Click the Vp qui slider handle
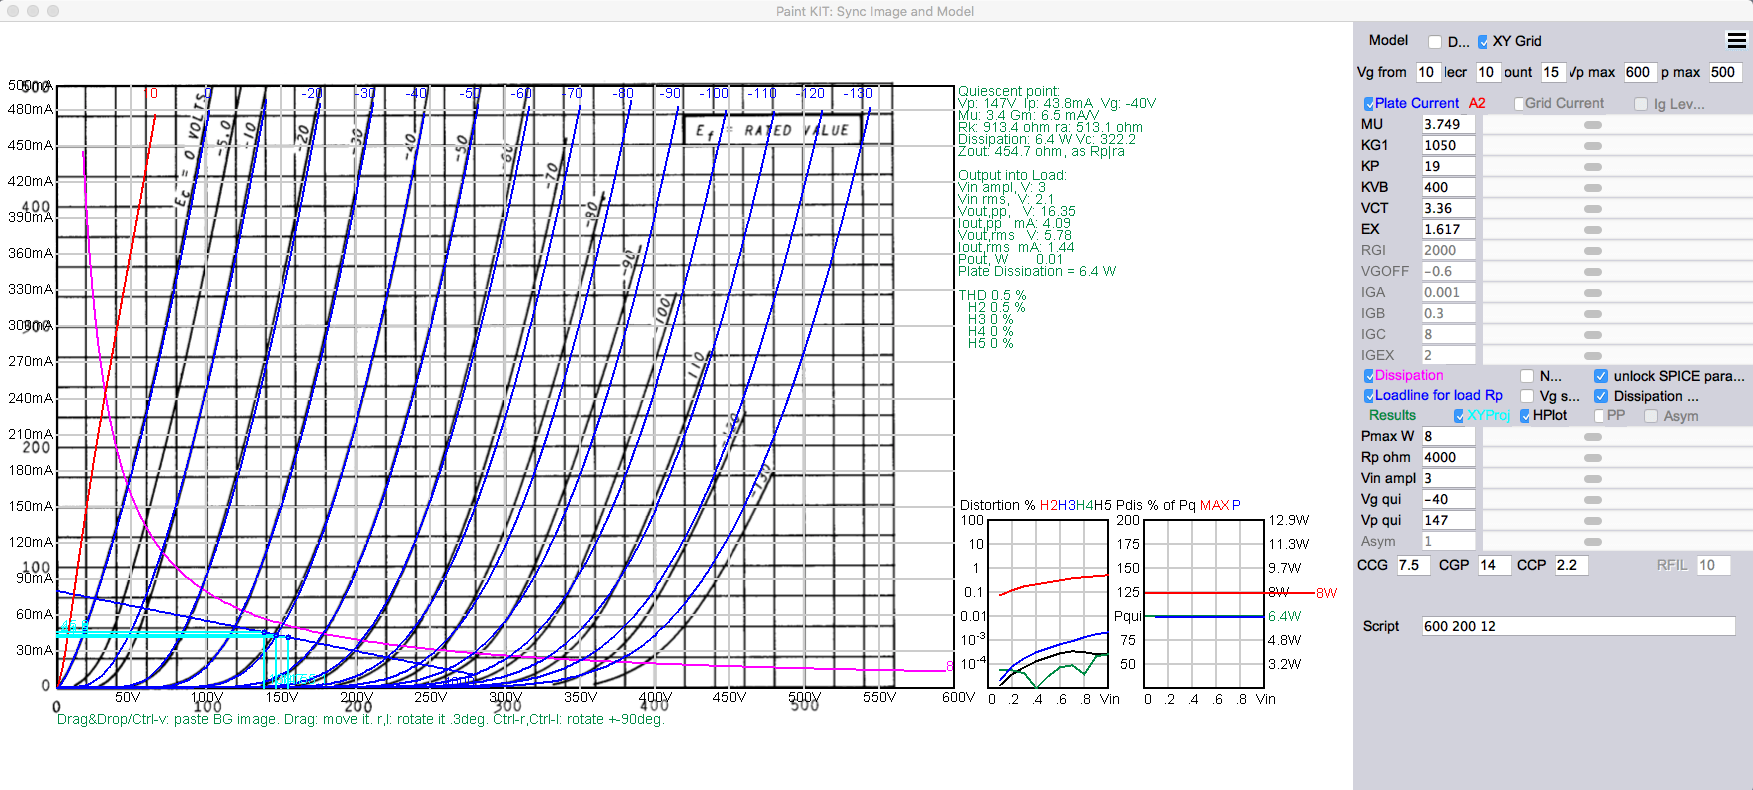Viewport: 1753px width, 790px height. pos(1593,521)
